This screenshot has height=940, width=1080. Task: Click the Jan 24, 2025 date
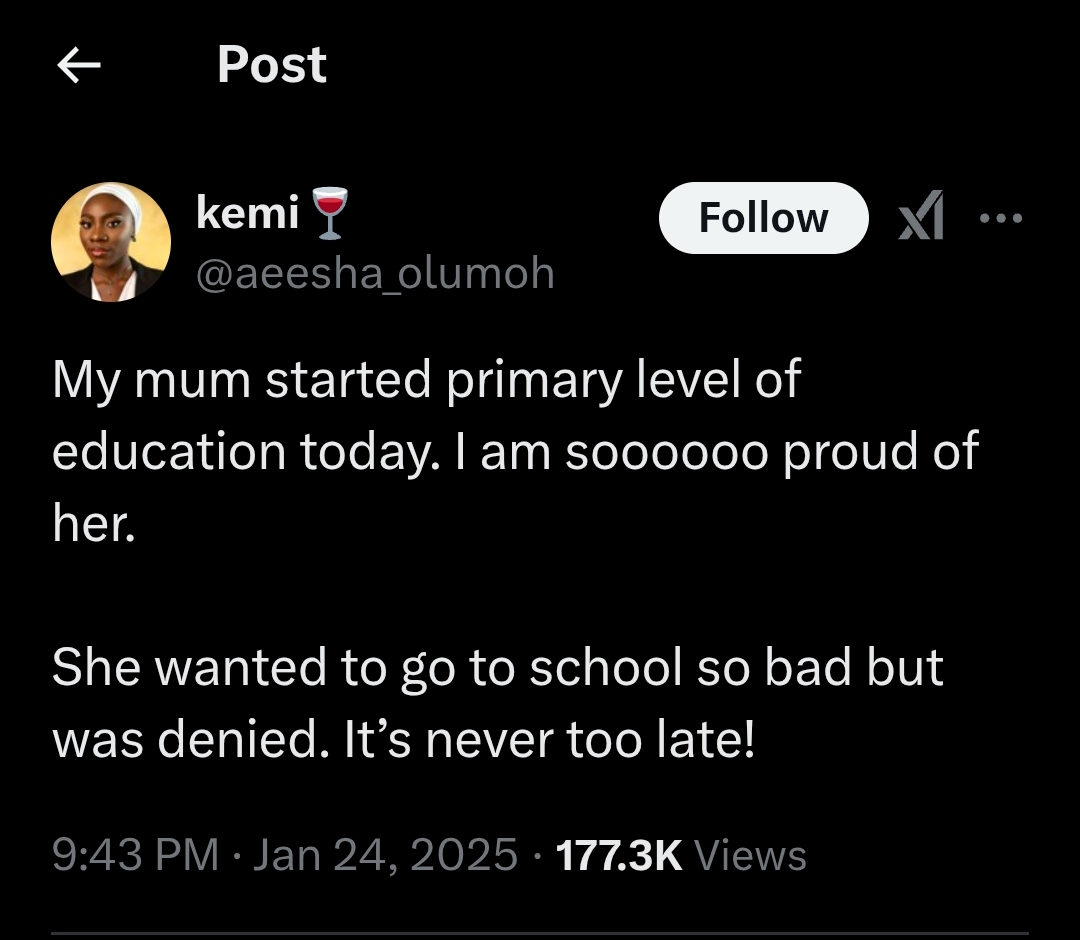coord(385,855)
